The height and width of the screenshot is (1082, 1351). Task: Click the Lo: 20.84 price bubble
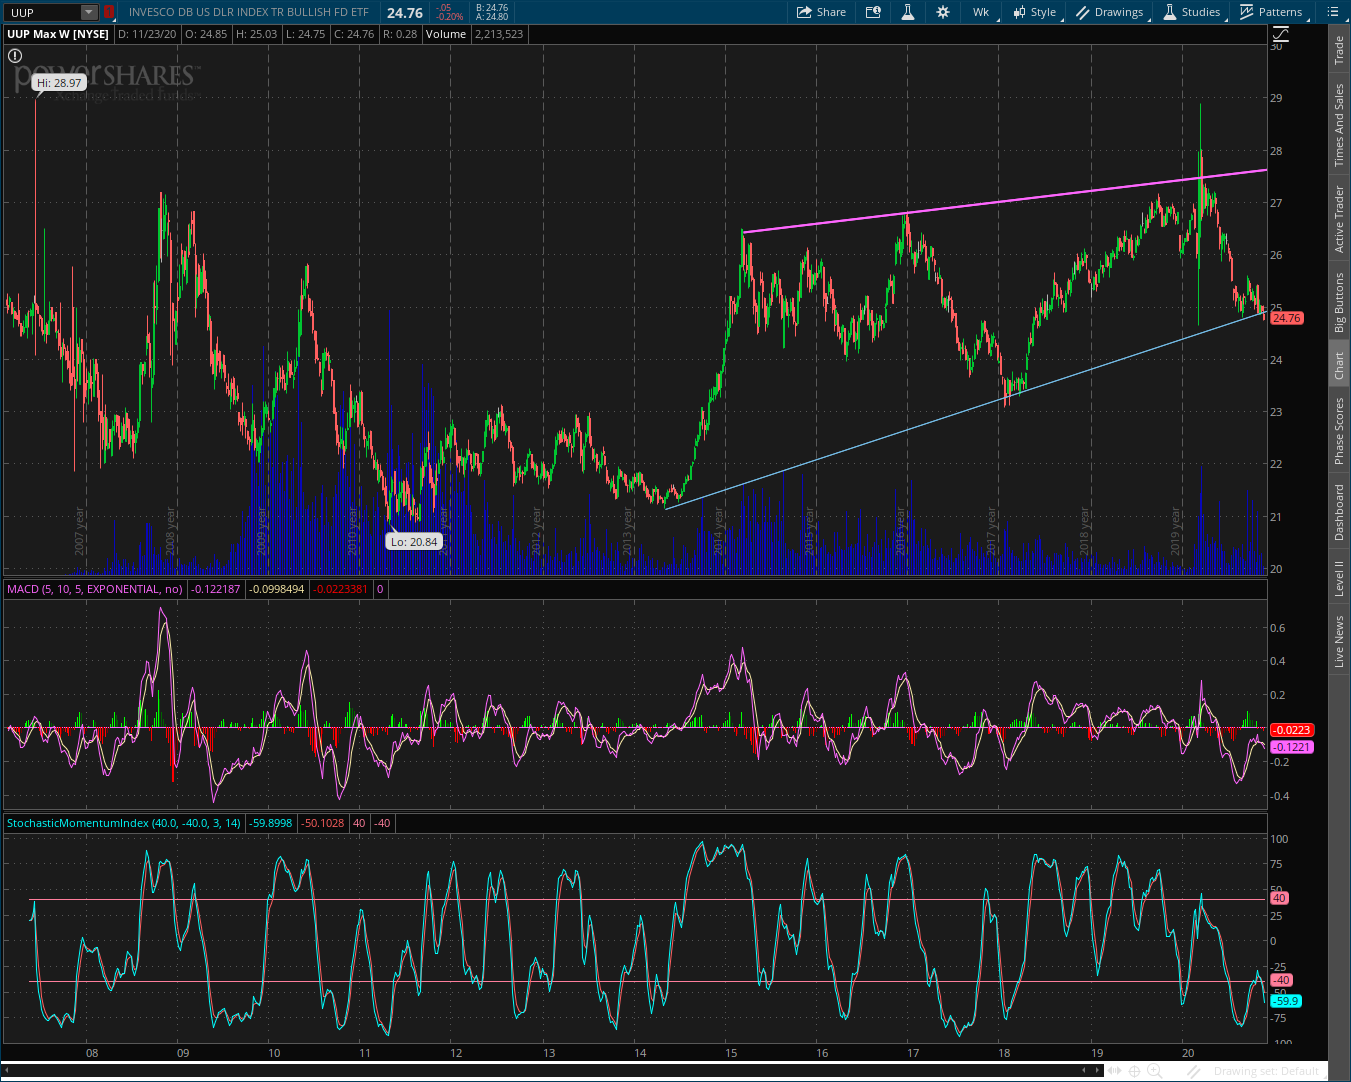click(x=414, y=542)
